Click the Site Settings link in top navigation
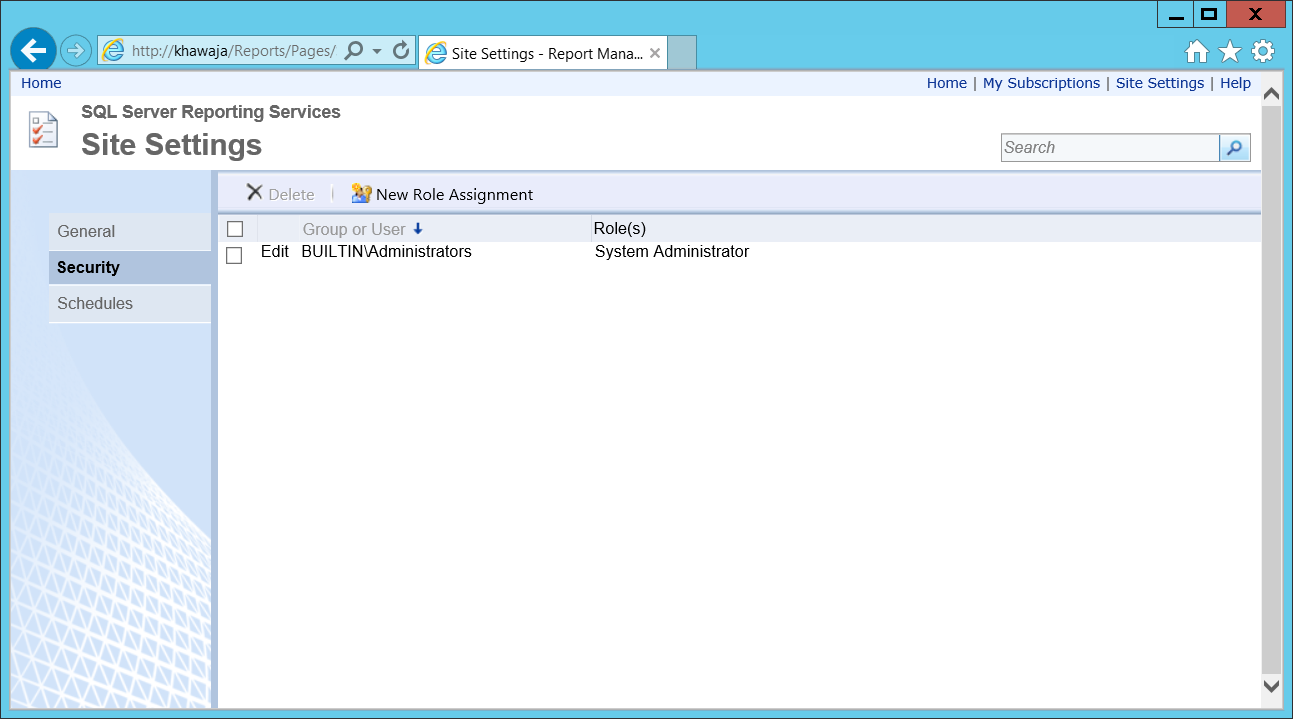The image size is (1293, 719). pos(1160,83)
